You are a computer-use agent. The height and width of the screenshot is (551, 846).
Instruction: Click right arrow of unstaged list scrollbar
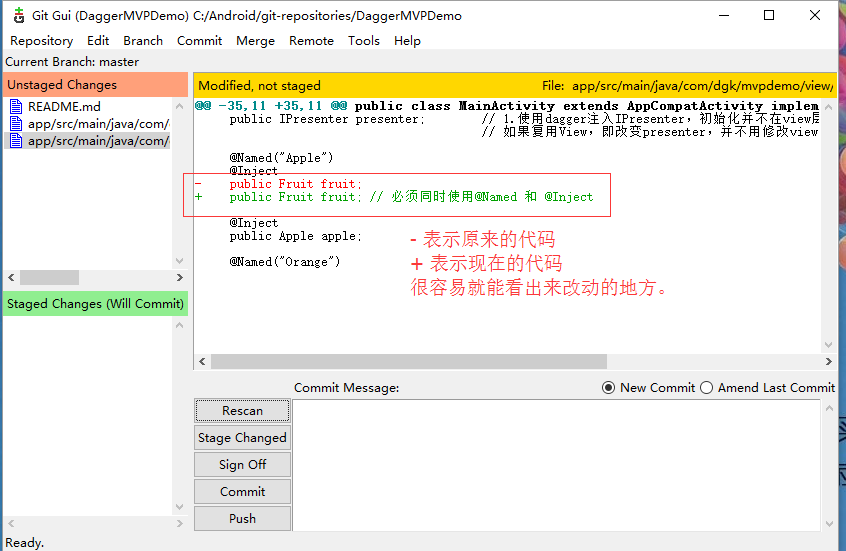(x=180, y=277)
